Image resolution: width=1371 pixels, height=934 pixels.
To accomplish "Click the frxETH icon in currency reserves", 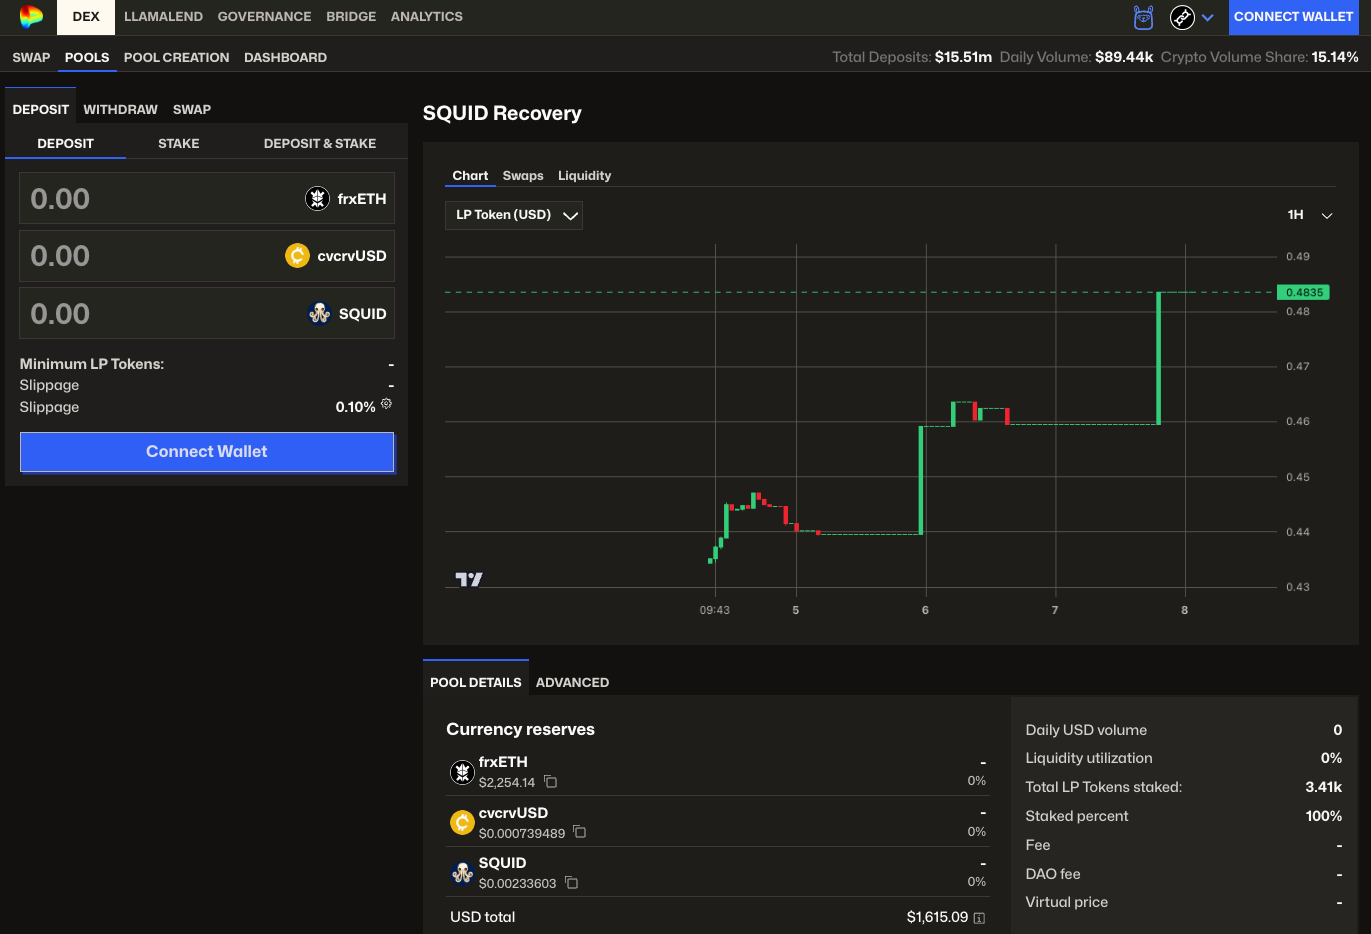I will [x=462, y=772].
